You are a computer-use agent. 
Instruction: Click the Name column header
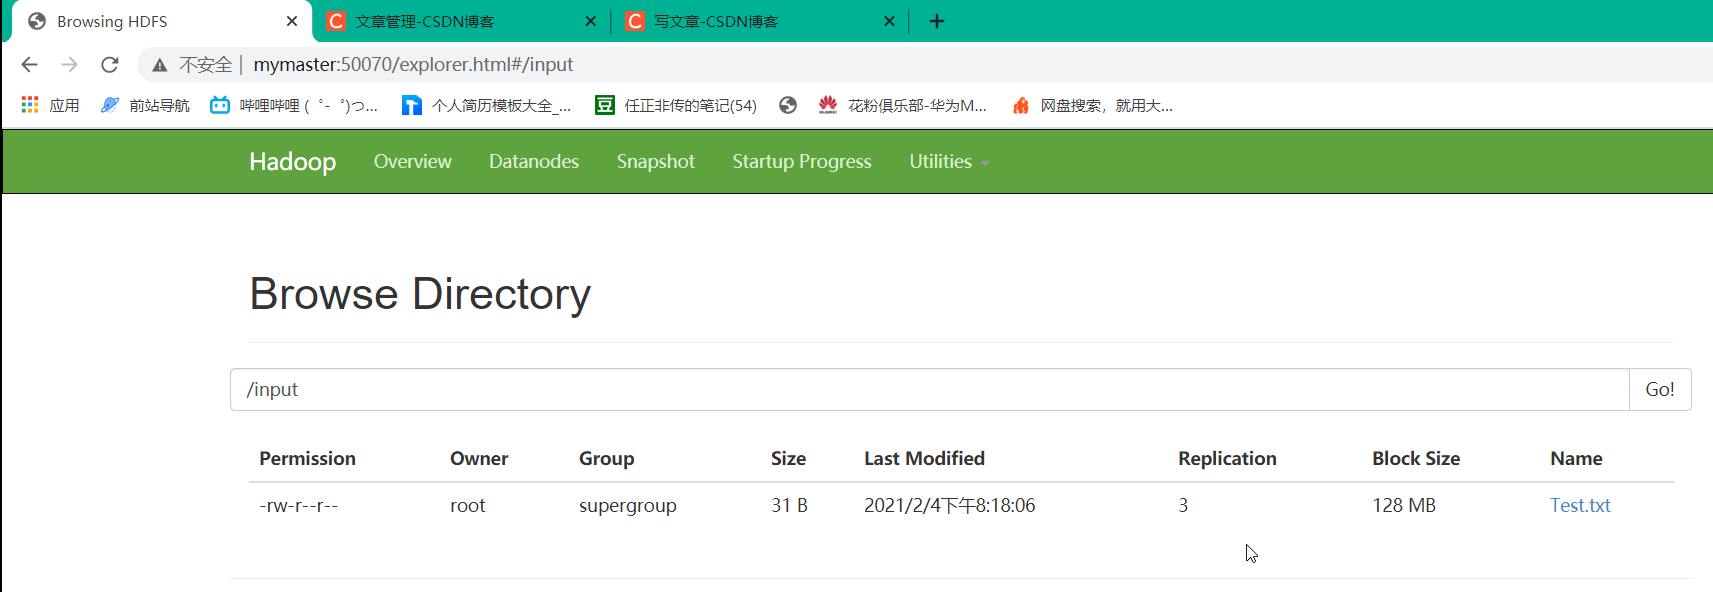click(1576, 459)
